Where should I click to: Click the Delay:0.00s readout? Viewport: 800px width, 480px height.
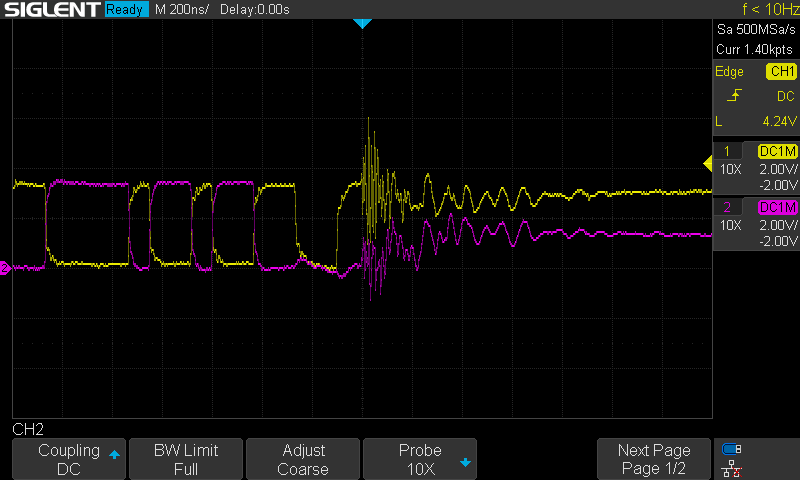[x=255, y=9]
